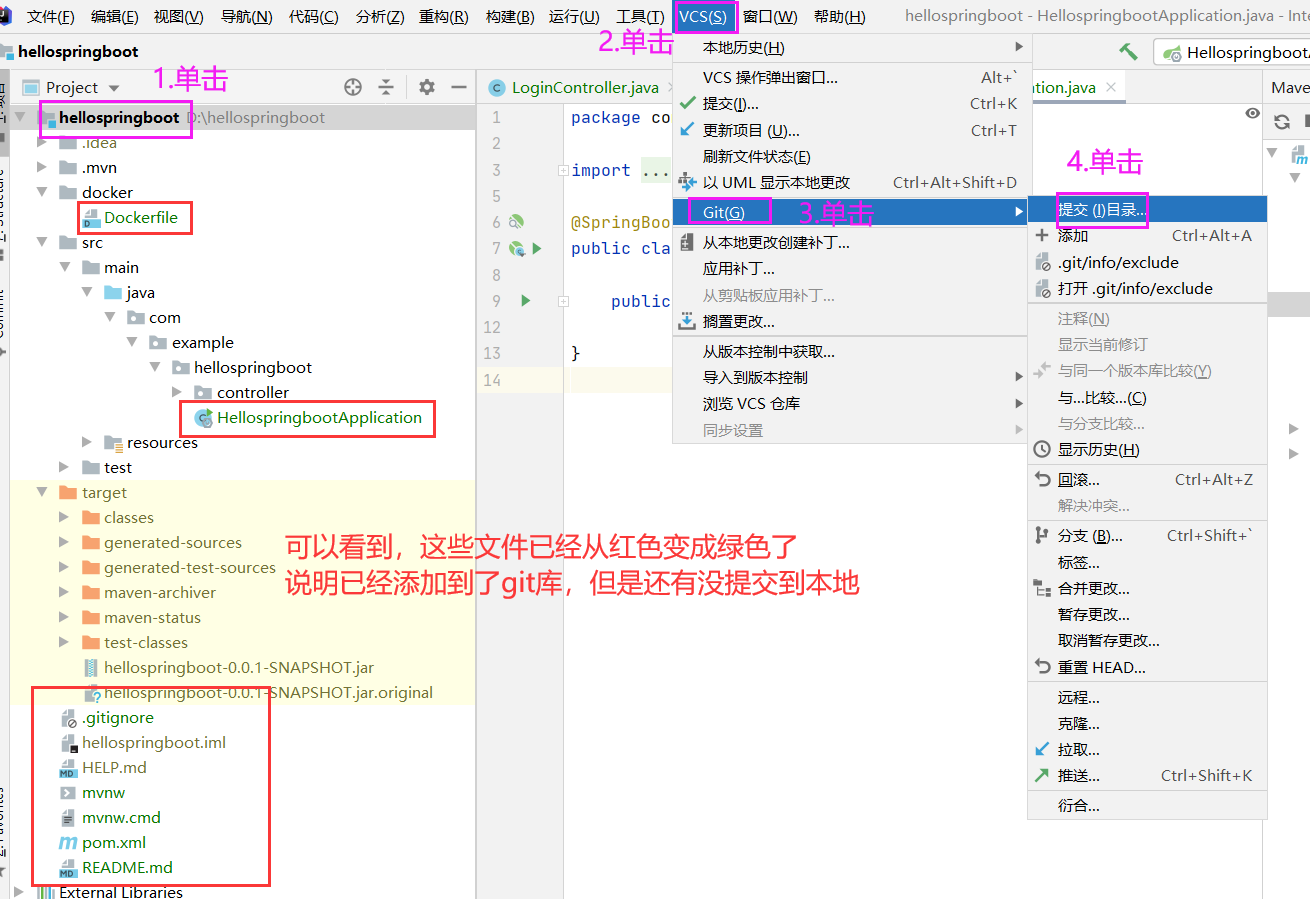
Task: Select the mvnw file
Action: tap(103, 792)
